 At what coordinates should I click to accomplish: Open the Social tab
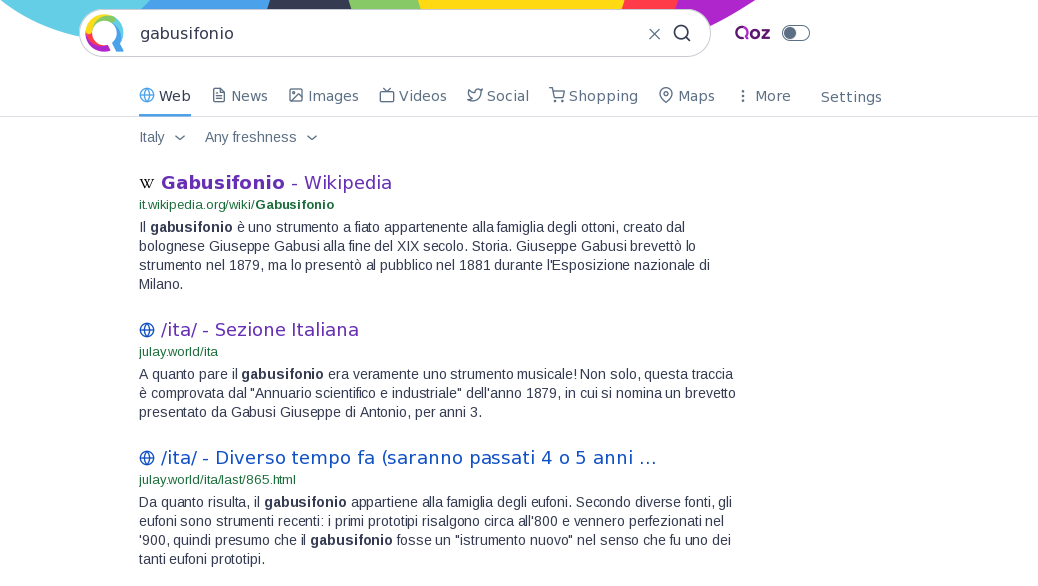pos(498,96)
